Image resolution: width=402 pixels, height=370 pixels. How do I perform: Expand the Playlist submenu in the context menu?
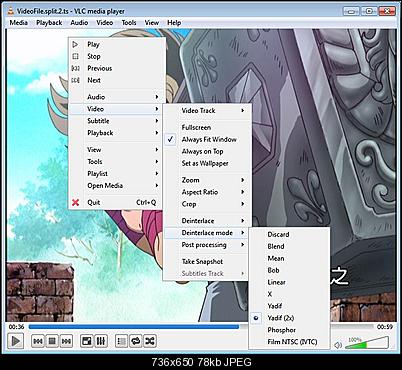click(x=117, y=174)
